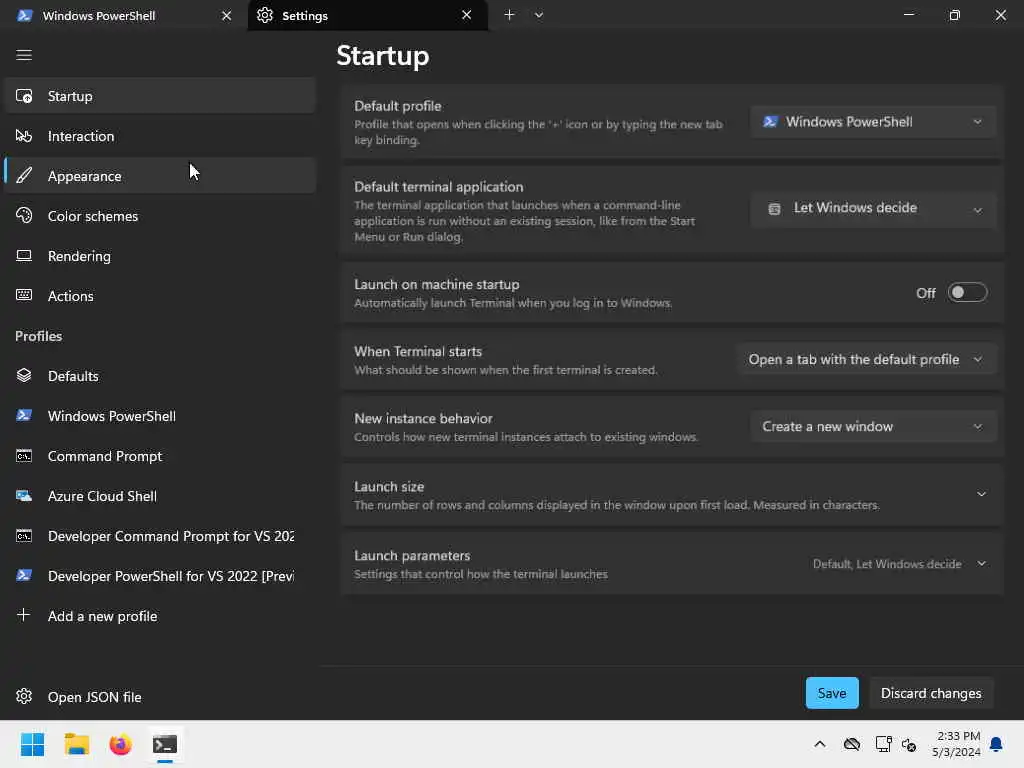The width and height of the screenshot is (1024, 768).
Task: Select the Settings tab
Action: click(x=368, y=16)
